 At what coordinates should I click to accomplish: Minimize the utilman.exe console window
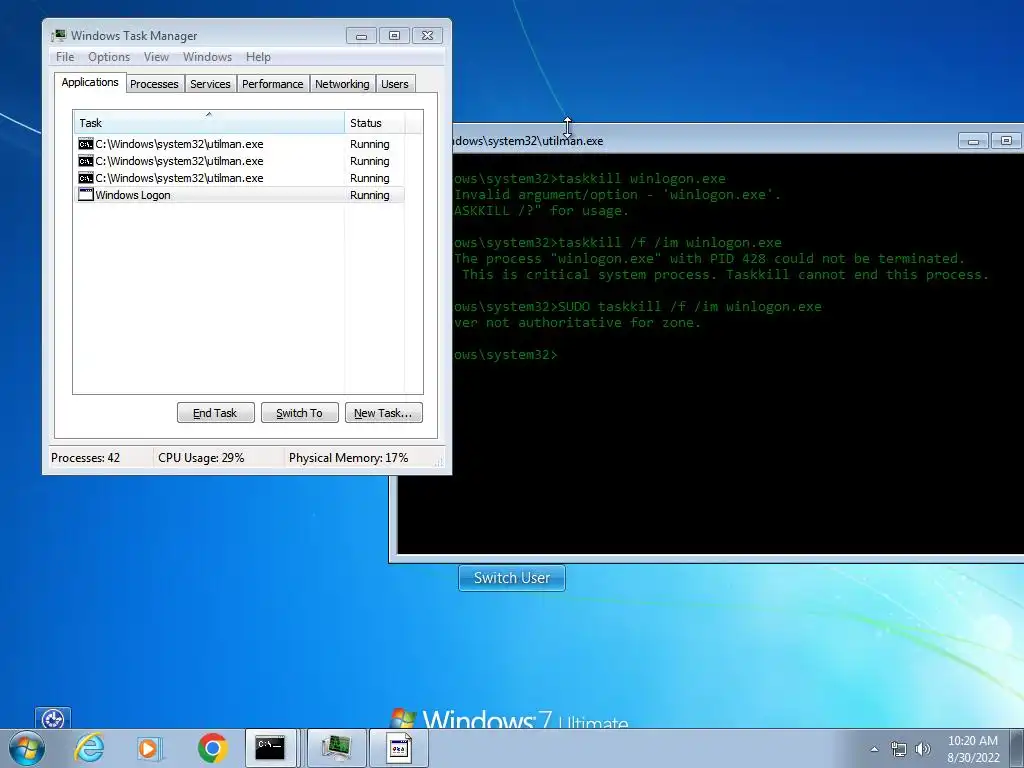(973, 140)
